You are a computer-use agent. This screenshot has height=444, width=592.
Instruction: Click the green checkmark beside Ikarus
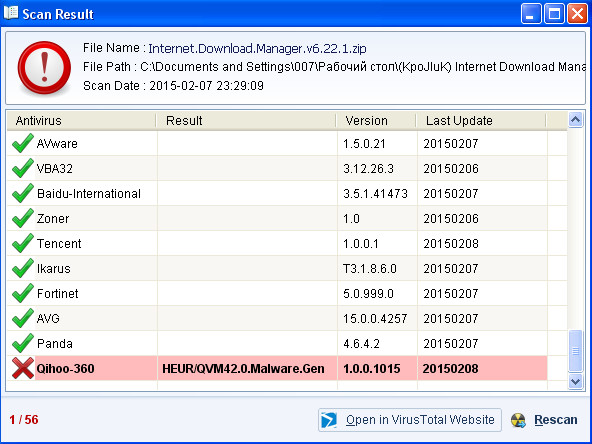23,268
